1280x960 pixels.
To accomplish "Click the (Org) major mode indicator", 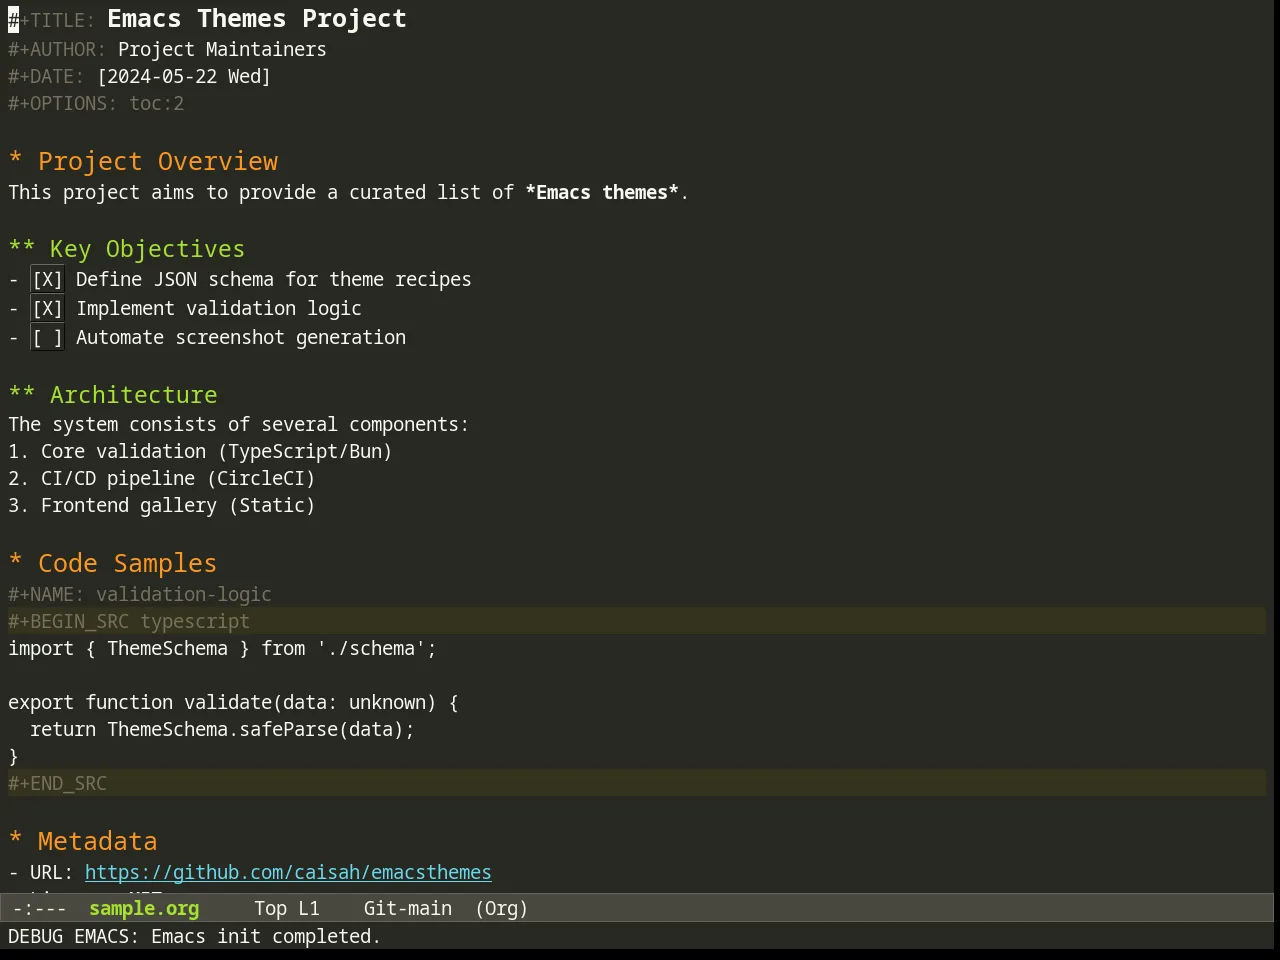I will coord(502,908).
